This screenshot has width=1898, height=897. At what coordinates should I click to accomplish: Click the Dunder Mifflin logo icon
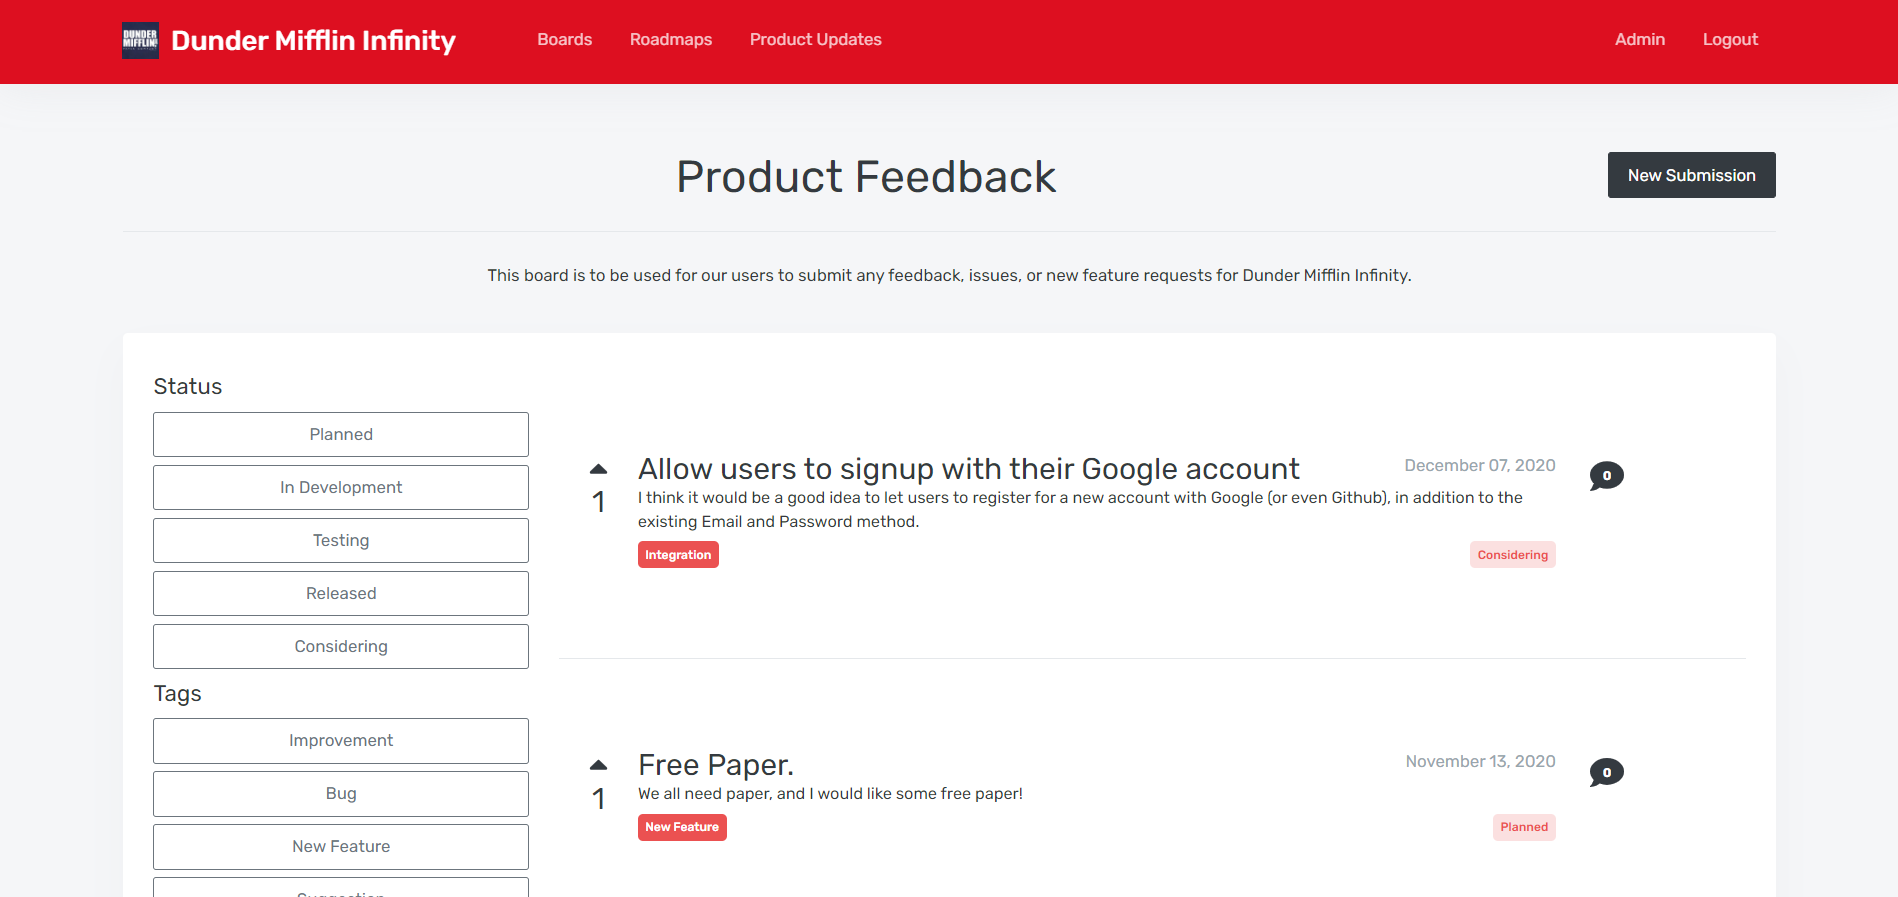(x=140, y=40)
